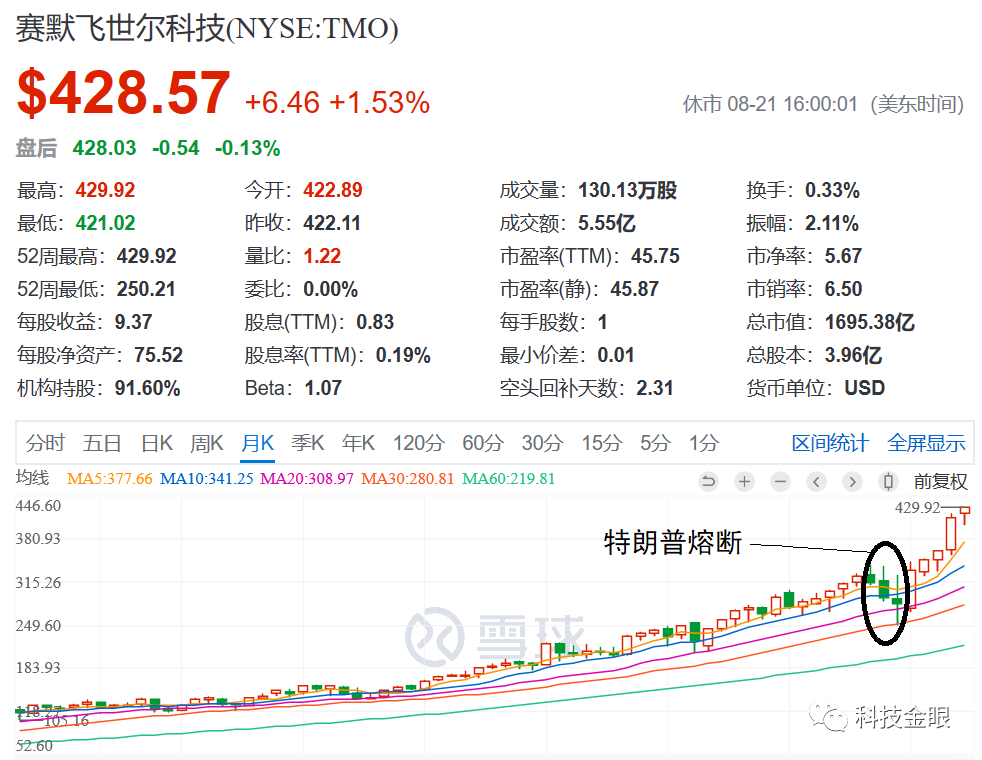Open the 前复权 adjustment option

pos(940,481)
